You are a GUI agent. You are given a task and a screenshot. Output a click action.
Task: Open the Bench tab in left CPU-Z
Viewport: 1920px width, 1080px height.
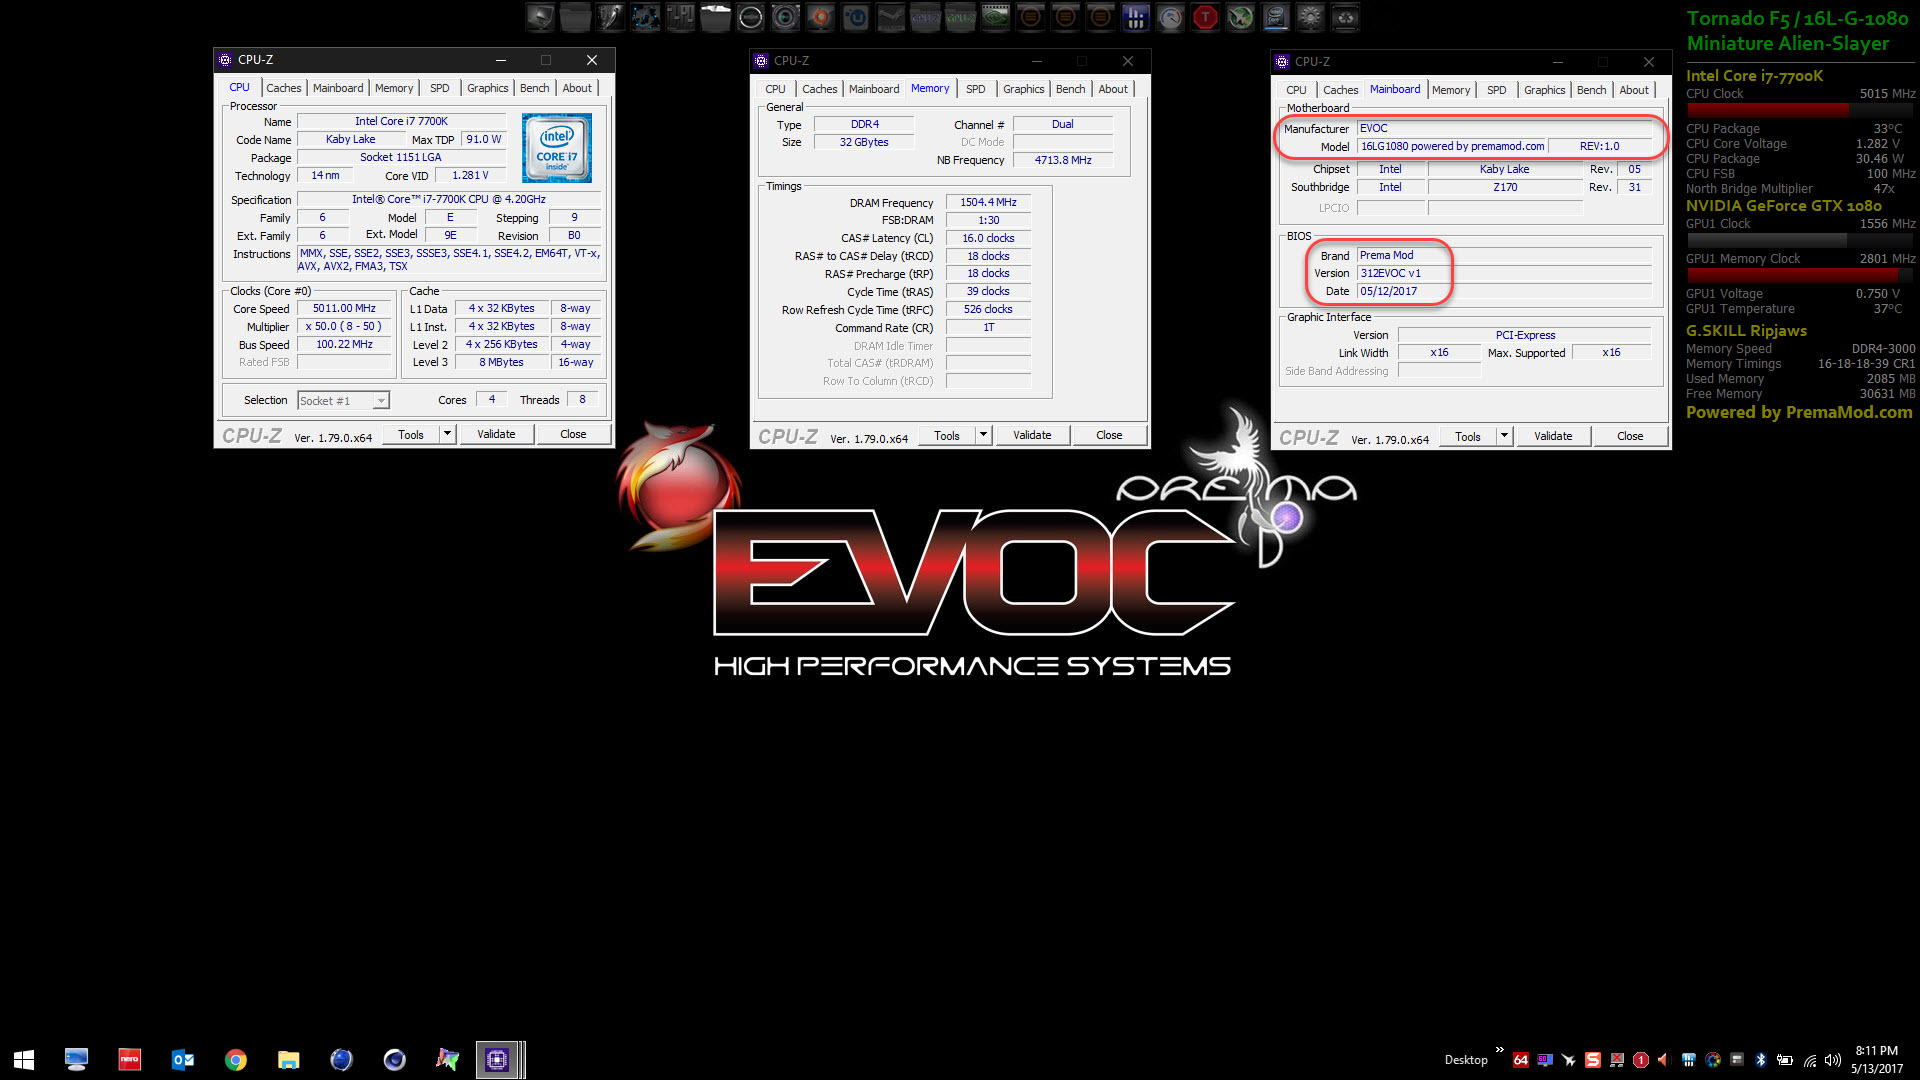[x=534, y=87]
